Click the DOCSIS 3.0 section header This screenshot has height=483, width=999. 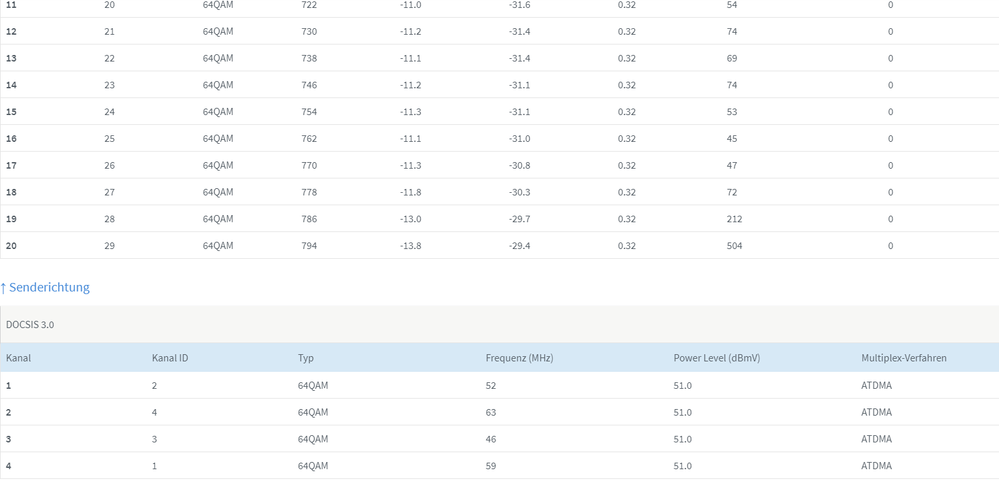[30, 325]
